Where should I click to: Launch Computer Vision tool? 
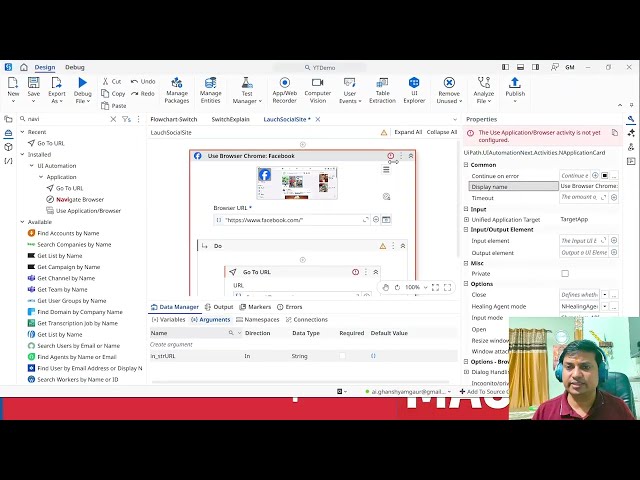[x=318, y=90]
